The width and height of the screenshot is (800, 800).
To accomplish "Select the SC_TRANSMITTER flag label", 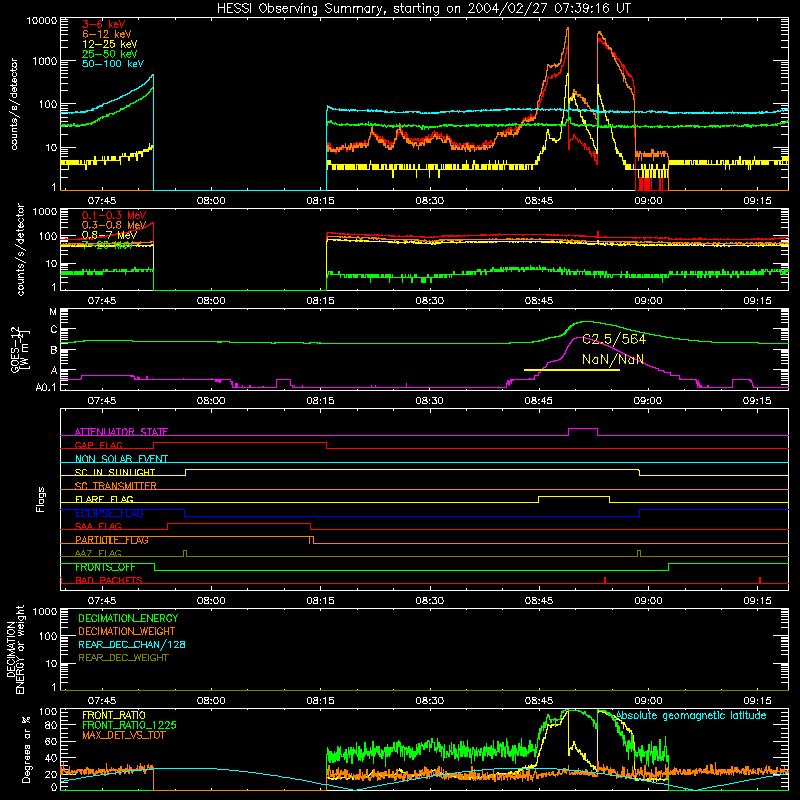I will [115, 486].
